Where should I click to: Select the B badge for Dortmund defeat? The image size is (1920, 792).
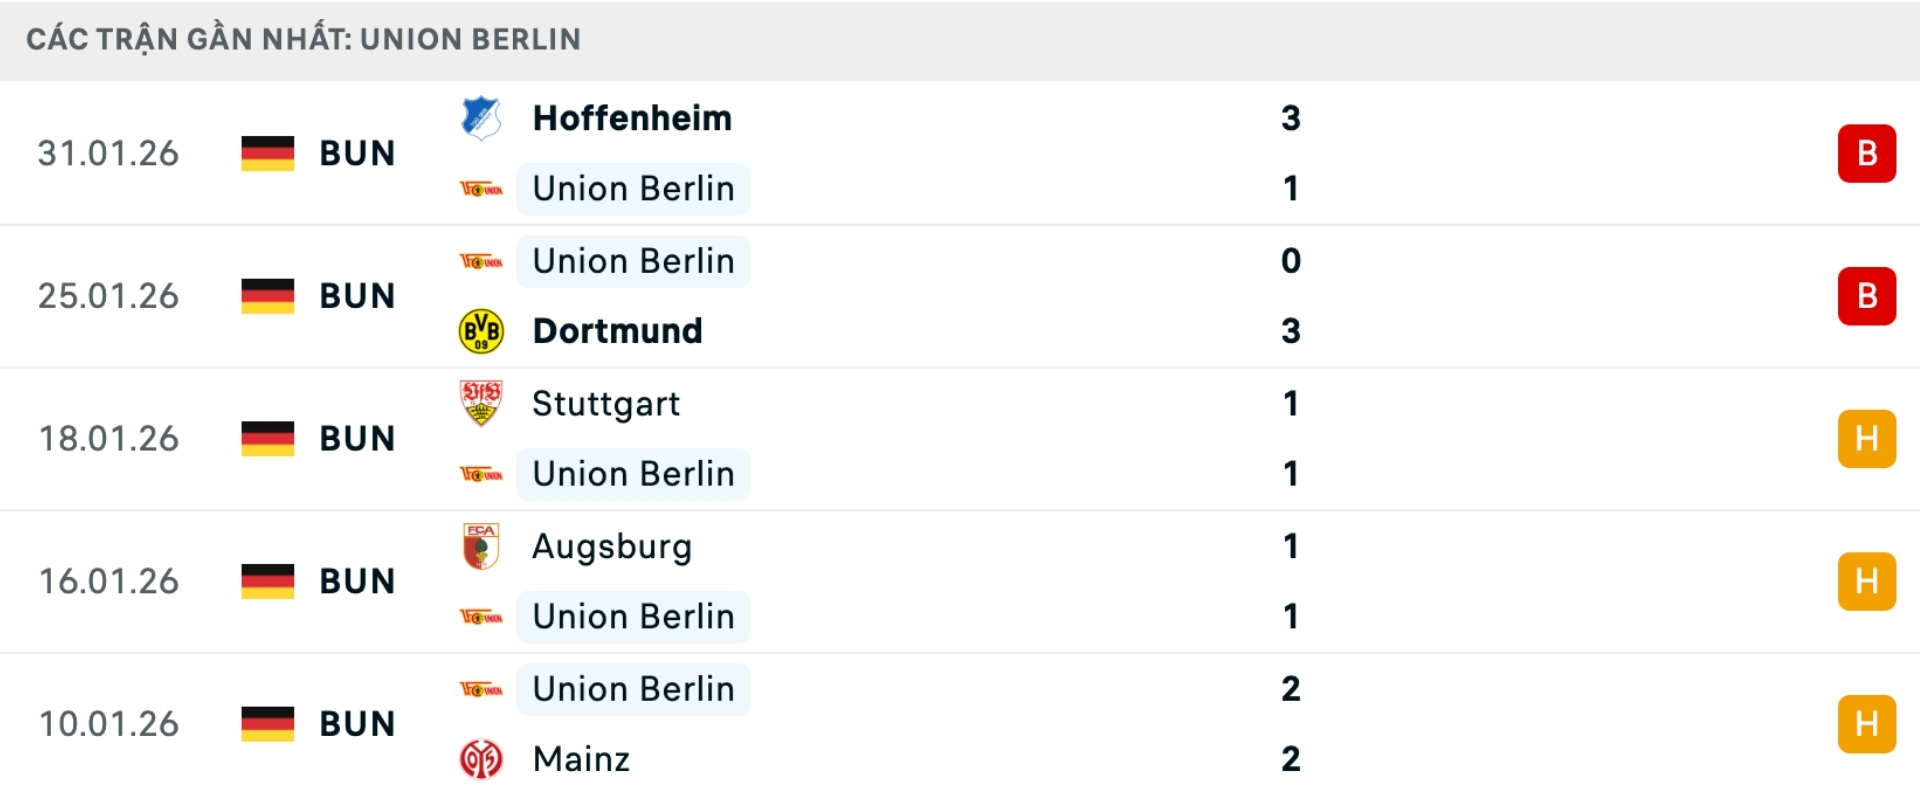tap(1868, 296)
